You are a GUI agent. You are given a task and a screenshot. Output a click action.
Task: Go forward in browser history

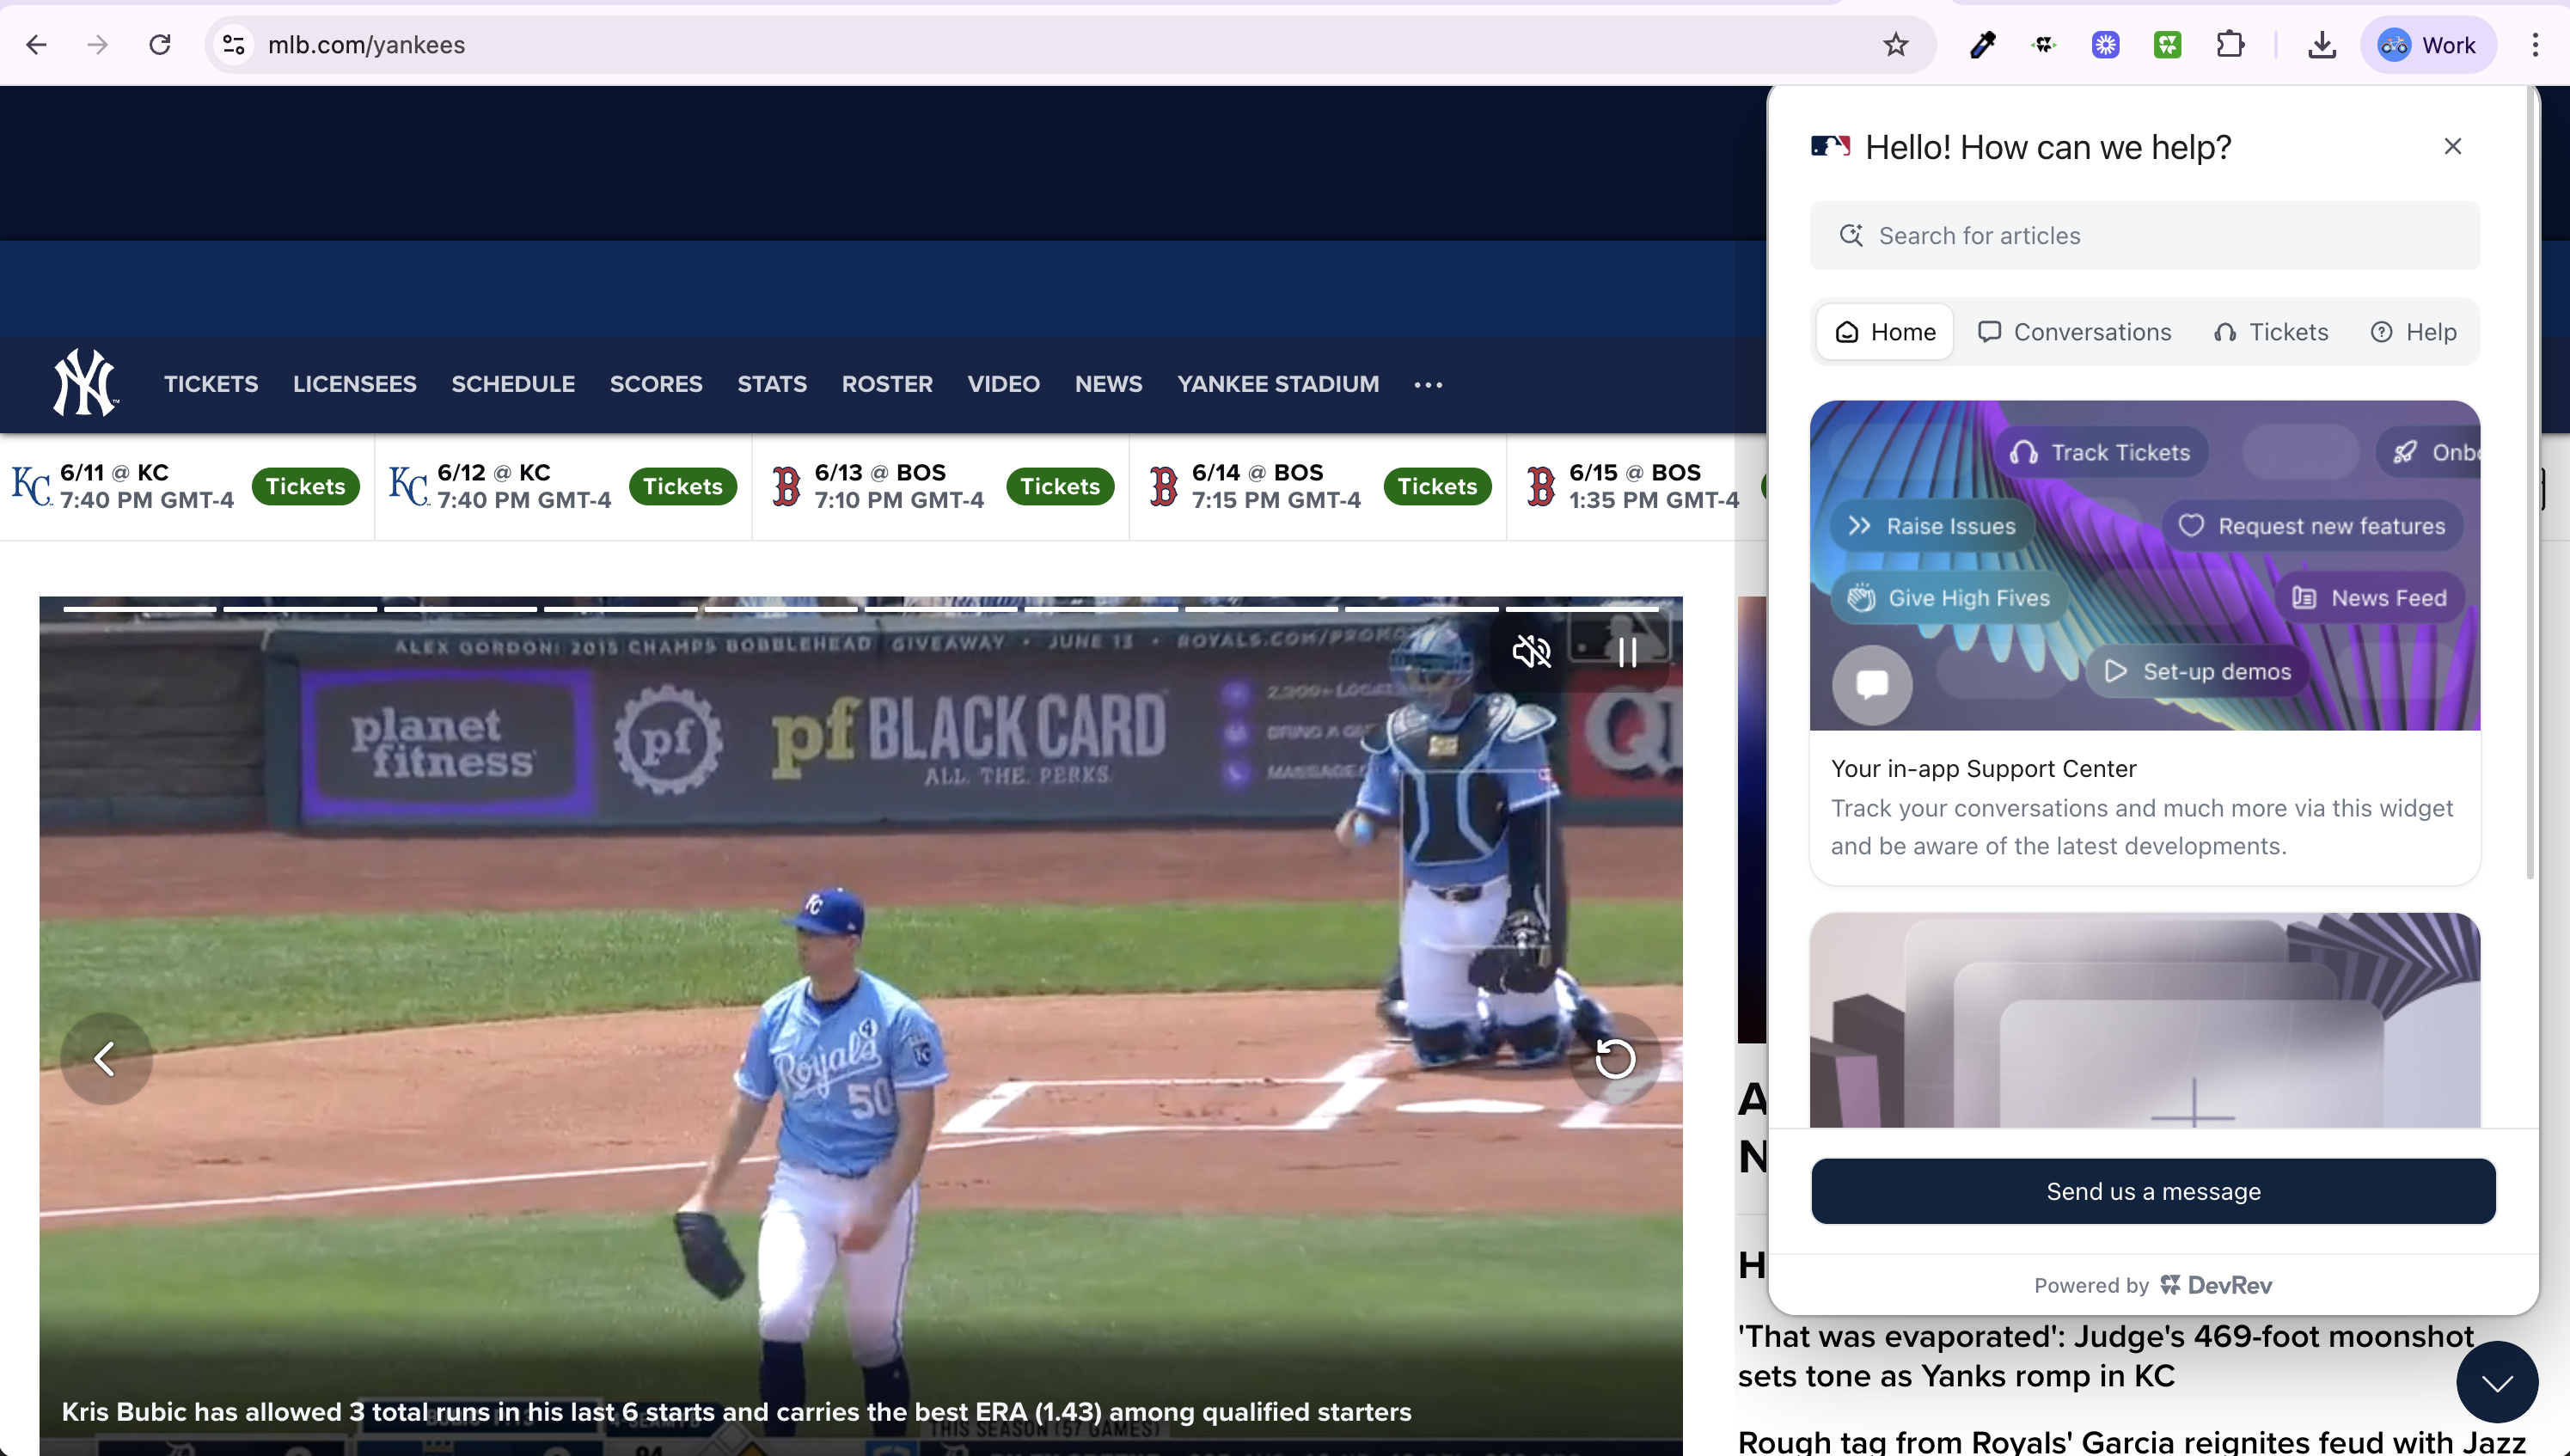(97, 45)
